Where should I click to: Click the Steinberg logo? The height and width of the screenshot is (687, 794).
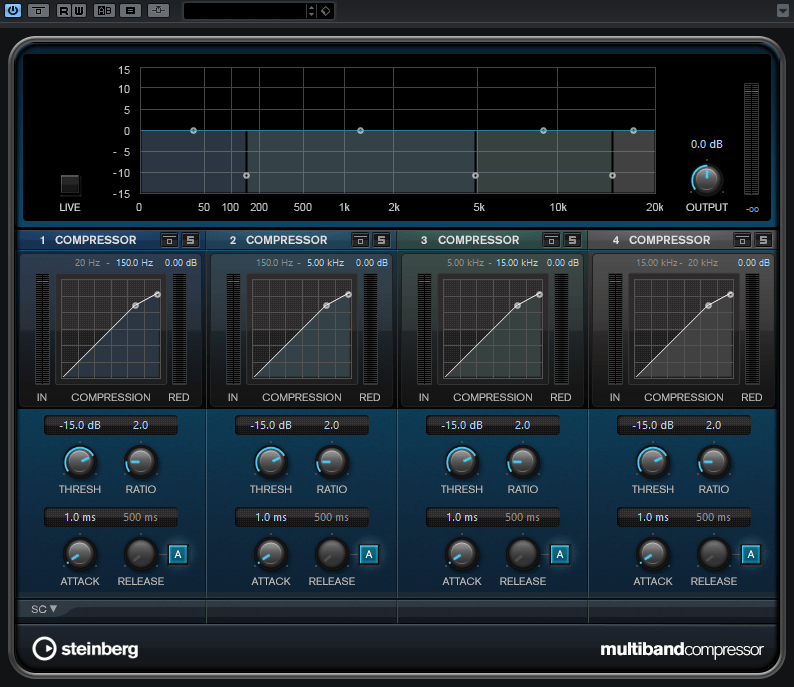tap(85, 649)
